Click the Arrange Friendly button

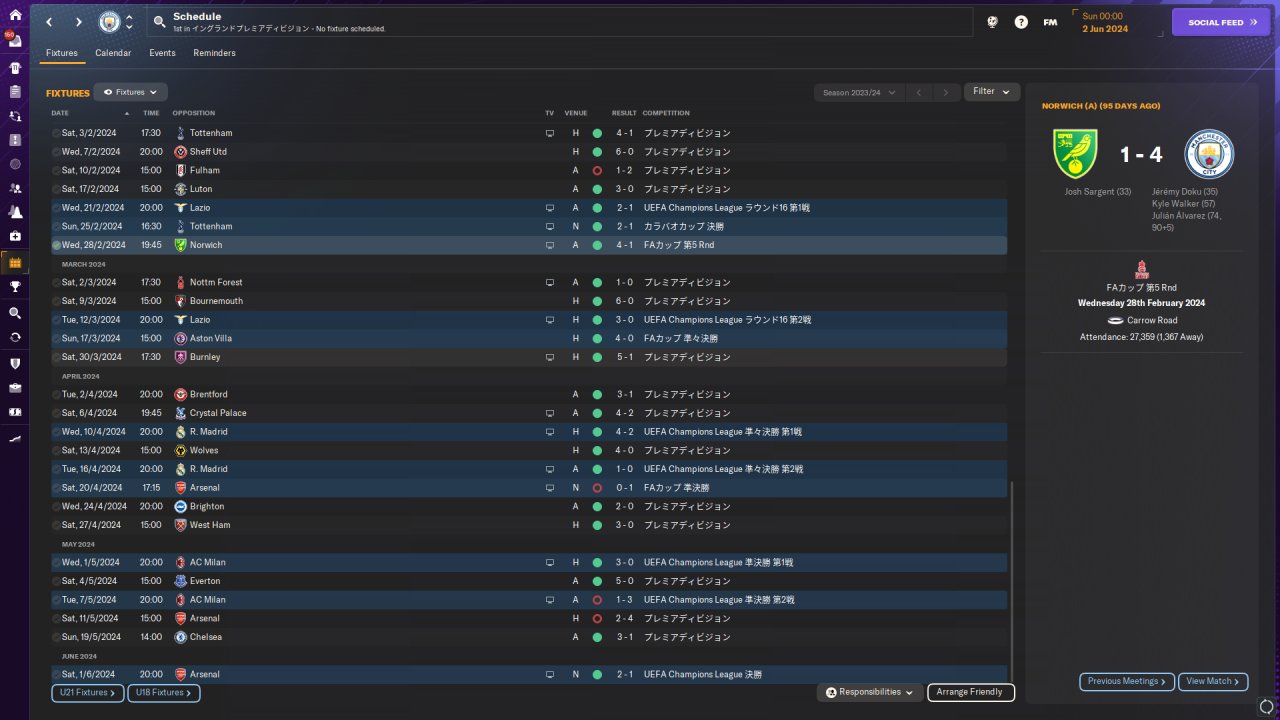971,692
